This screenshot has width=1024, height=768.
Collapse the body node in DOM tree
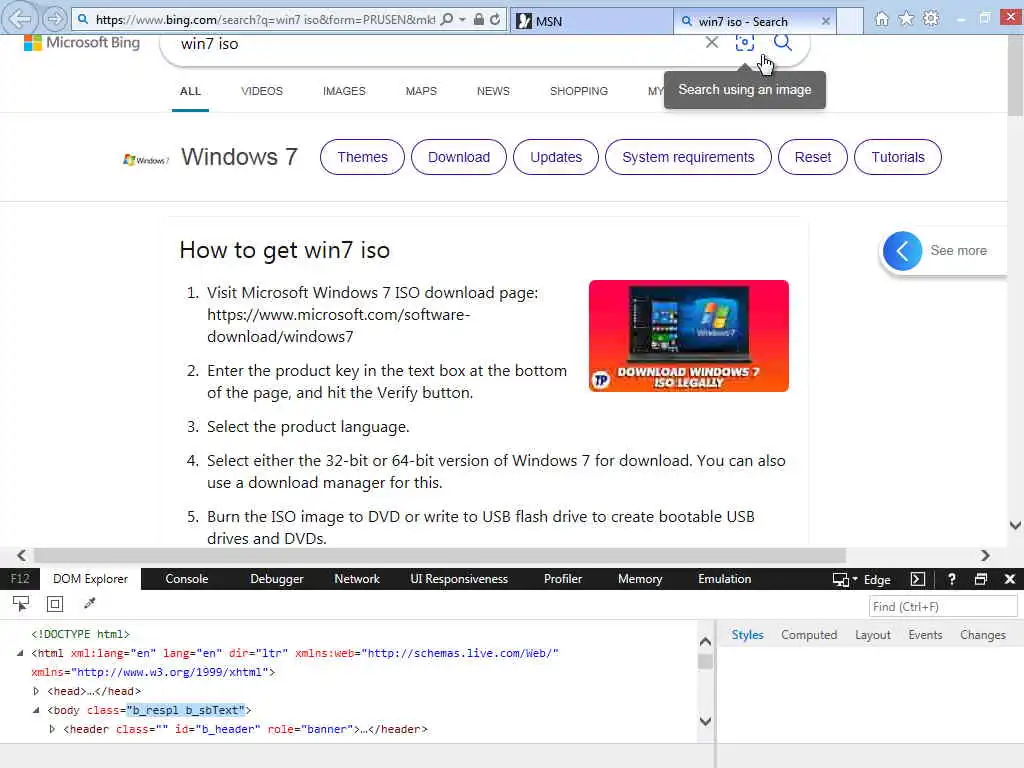tap(36, 710)
